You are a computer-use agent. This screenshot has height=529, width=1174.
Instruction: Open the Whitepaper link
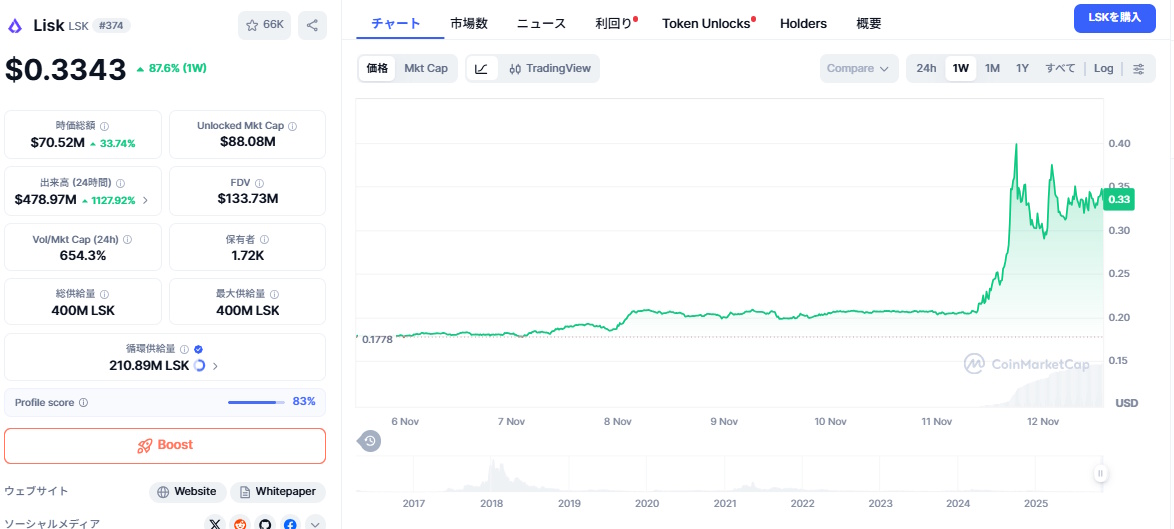point(278,492)
